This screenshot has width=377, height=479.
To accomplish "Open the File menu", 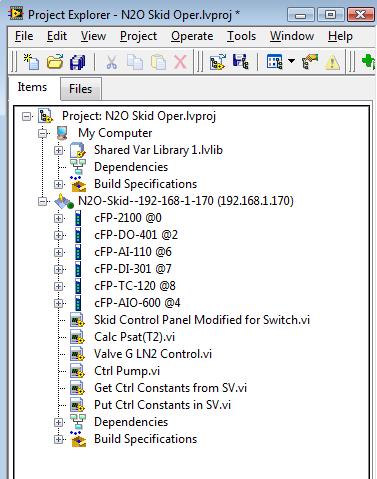I will point(24,36).
